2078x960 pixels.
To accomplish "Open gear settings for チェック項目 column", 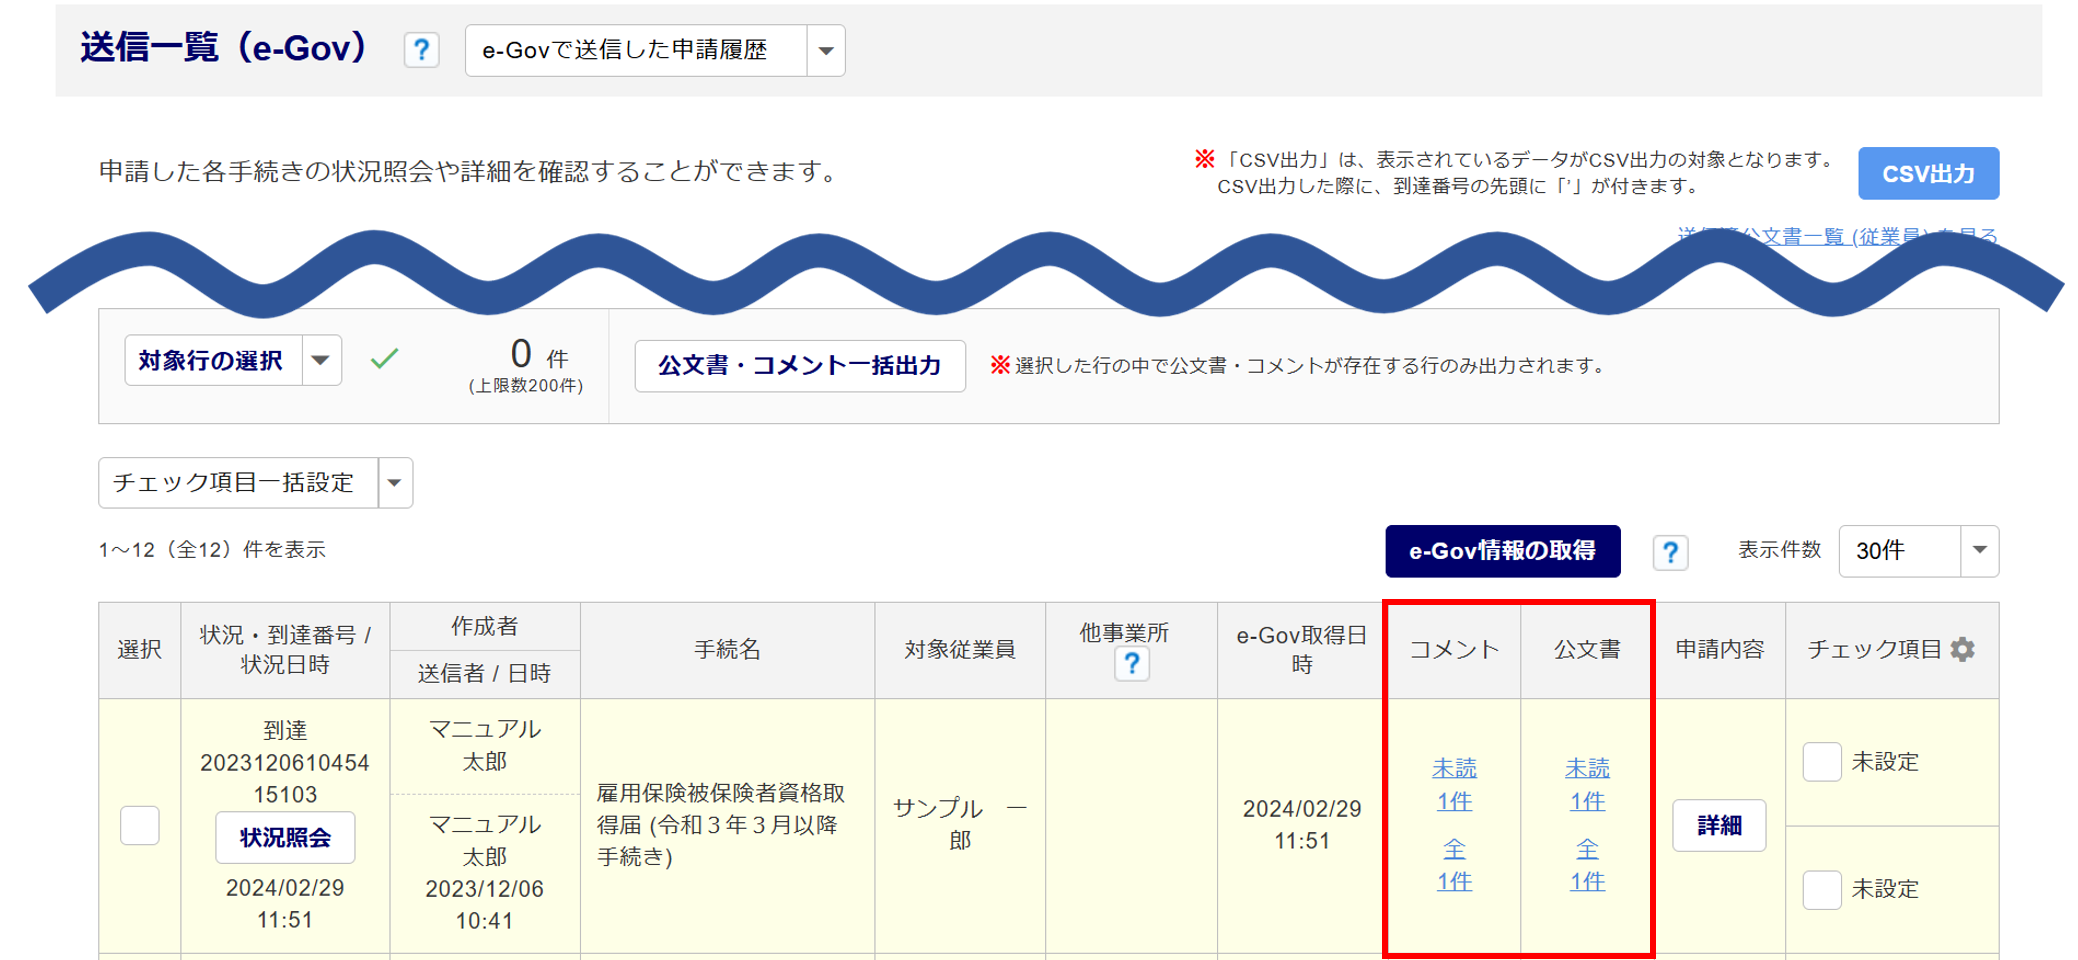I will coord(1963,649).
